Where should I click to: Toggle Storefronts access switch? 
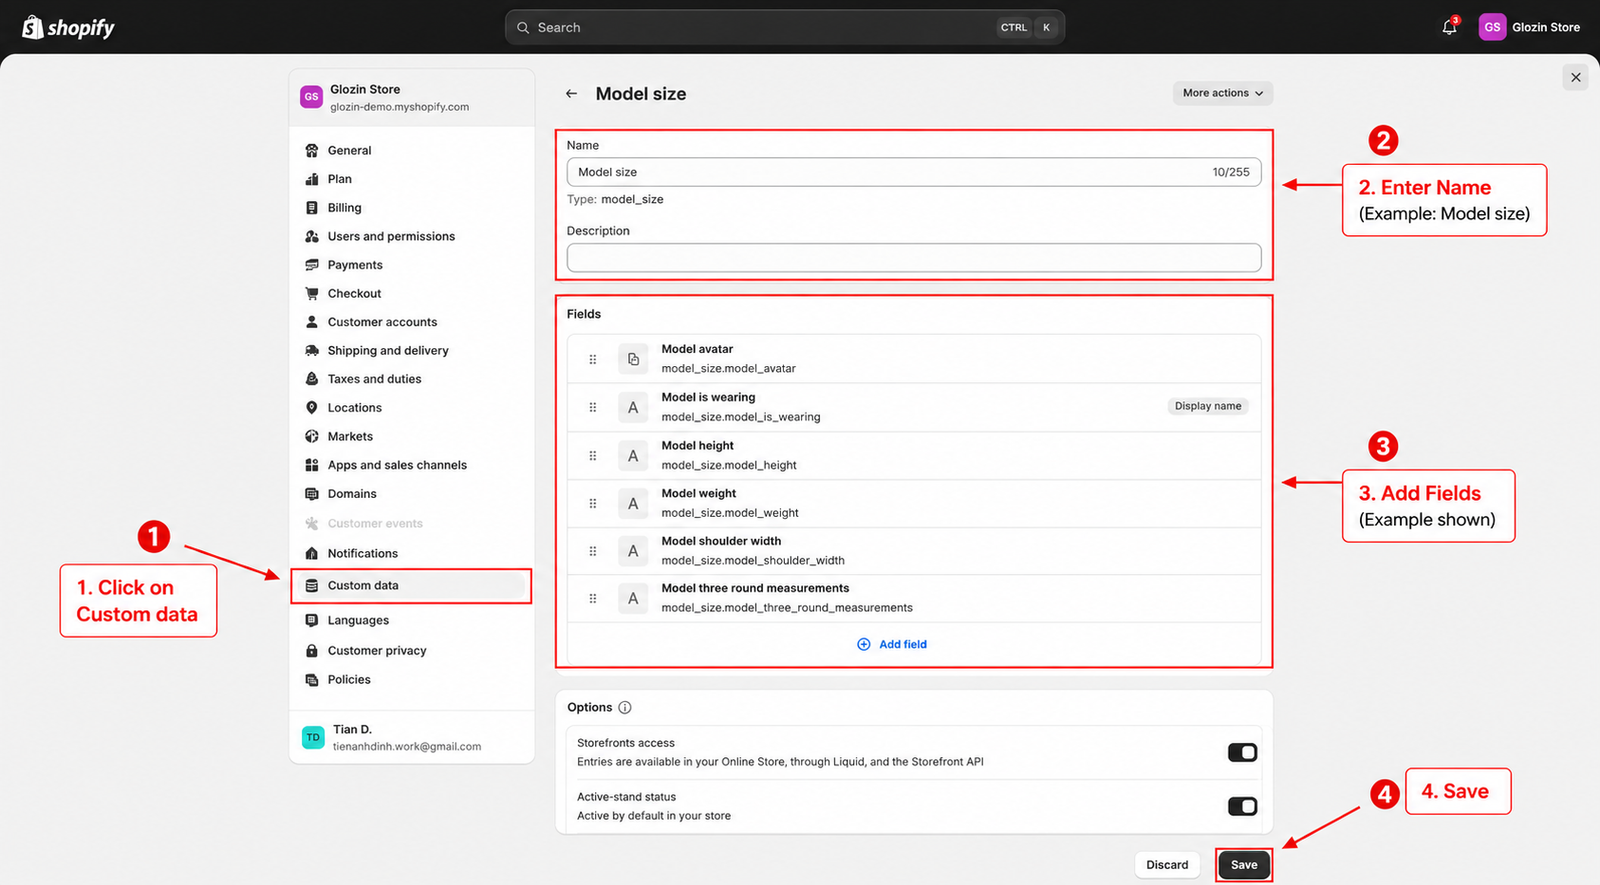1242,752
